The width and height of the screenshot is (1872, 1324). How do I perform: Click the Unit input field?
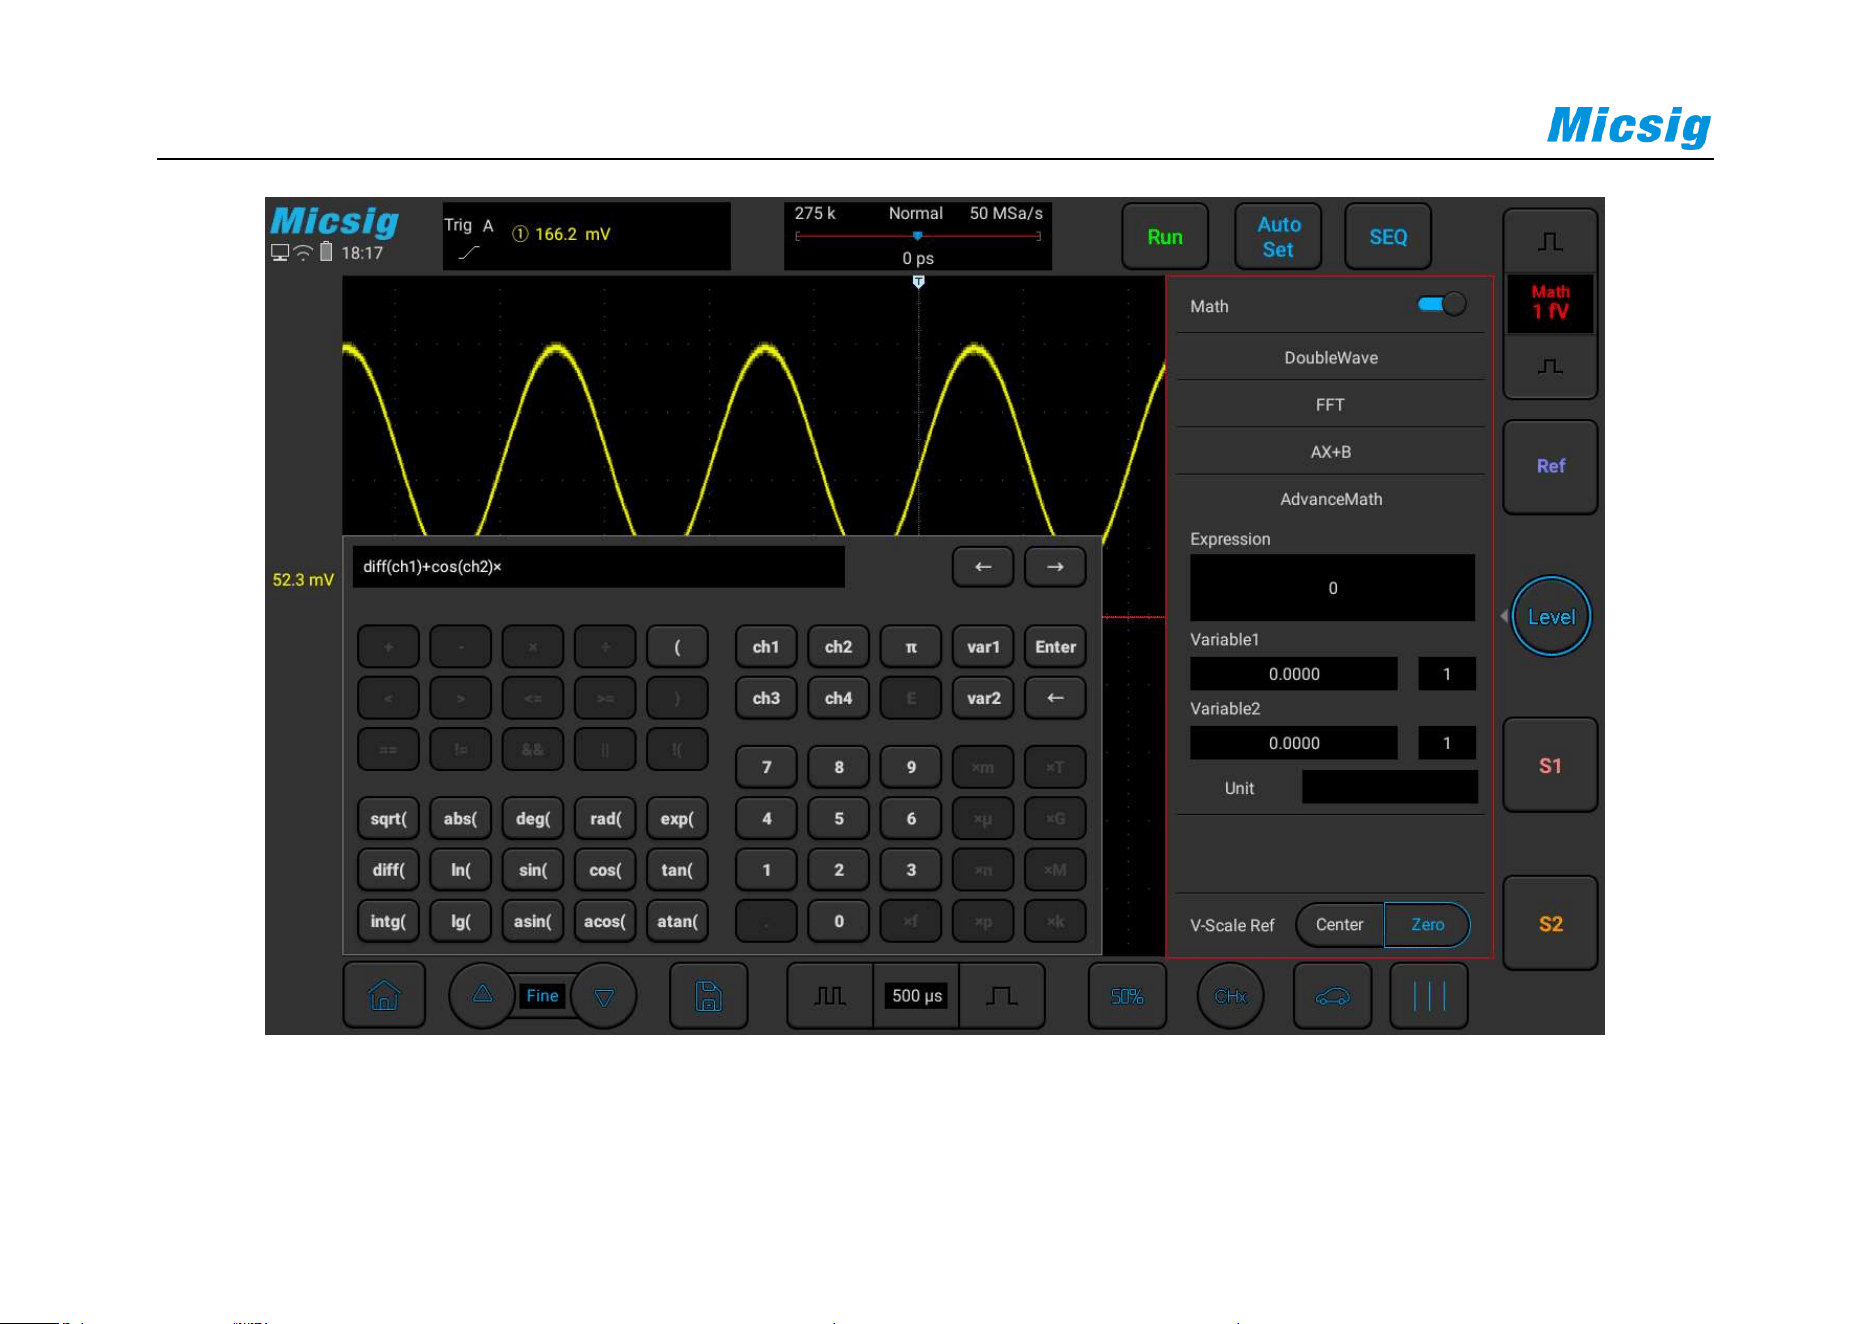(x=1389, y=787)
